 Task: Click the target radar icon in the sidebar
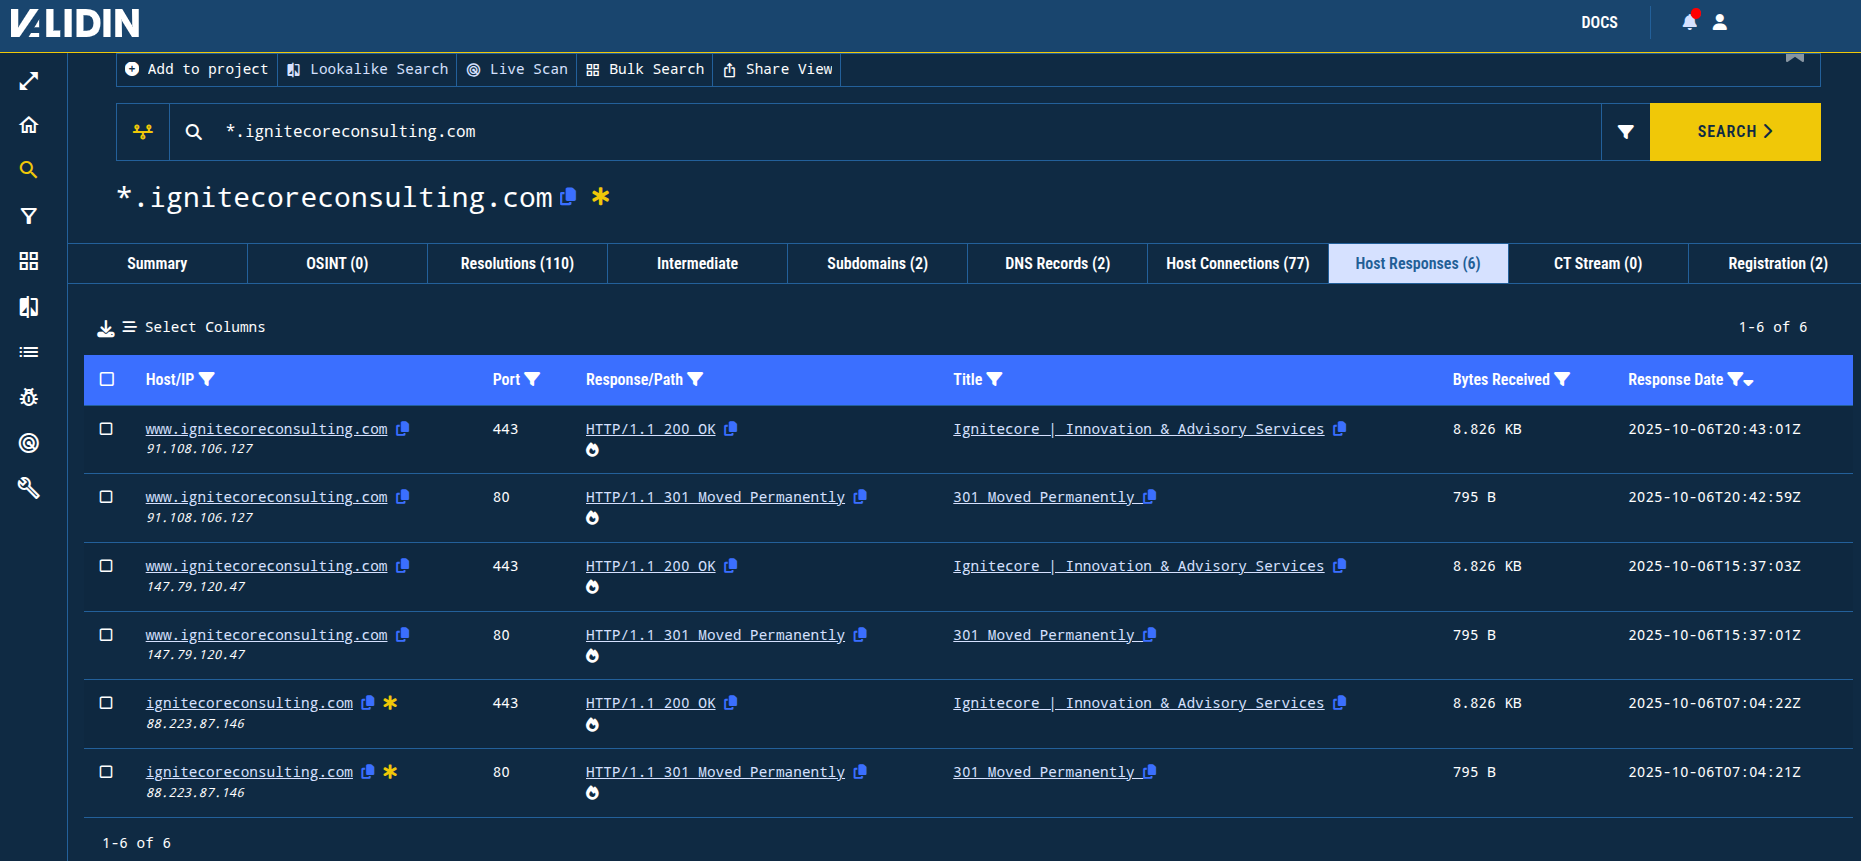(29, 443)
